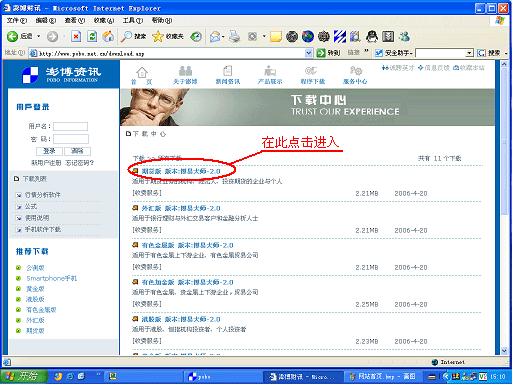
Task: Open the 收藏(A) menu
Action: tap(104, 20)
